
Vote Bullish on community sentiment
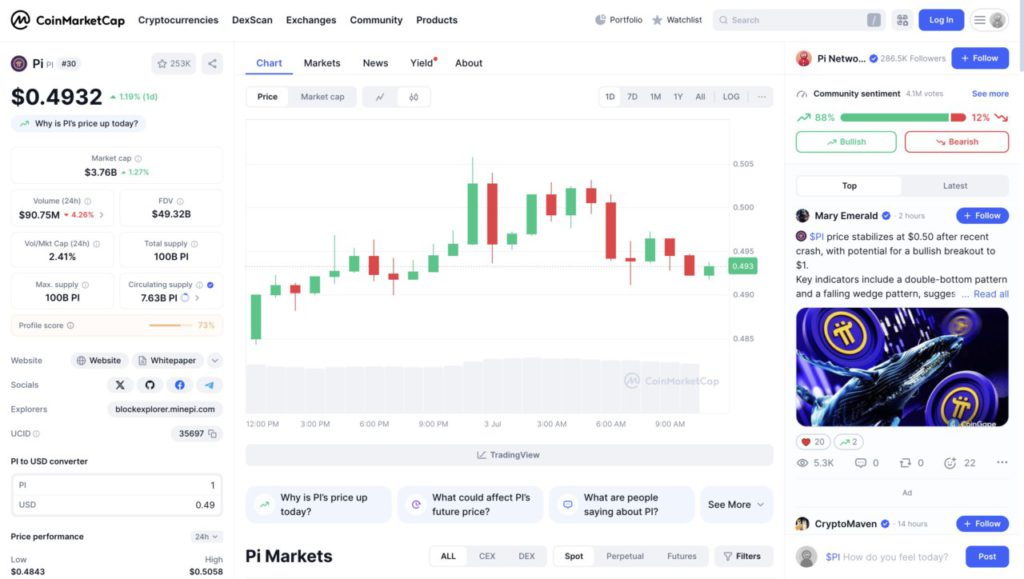click(x=846, y=142)
